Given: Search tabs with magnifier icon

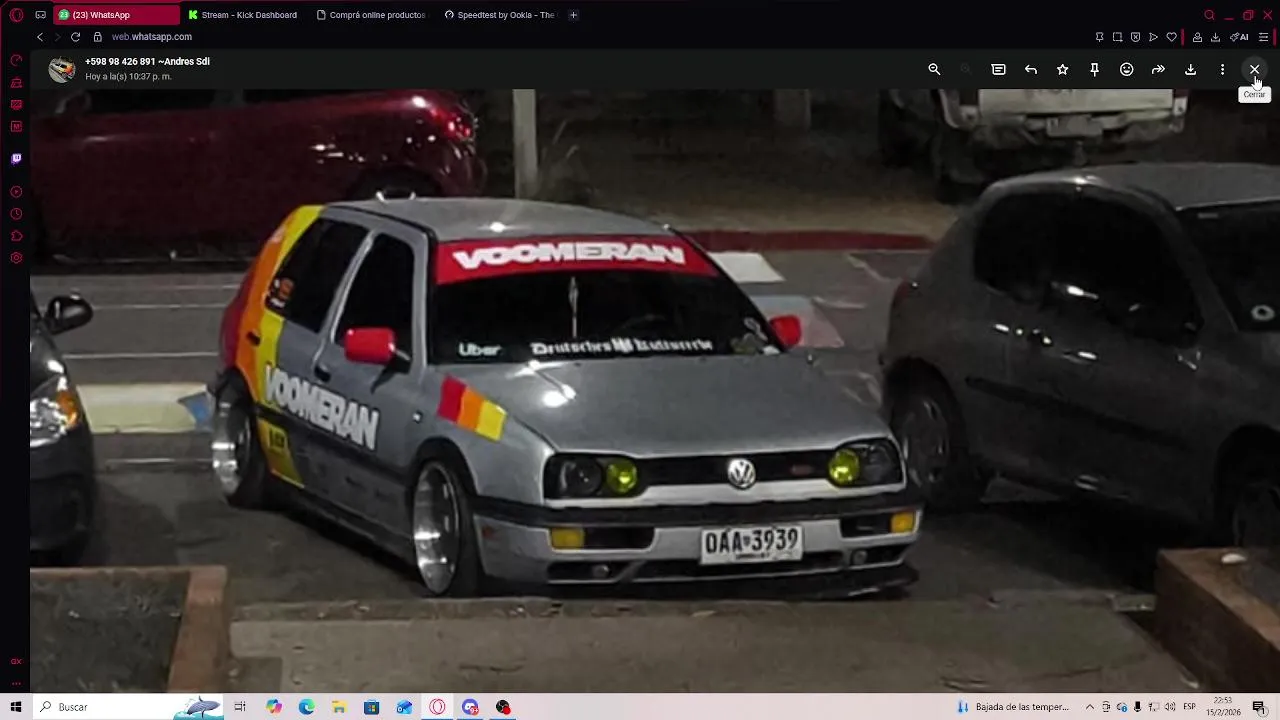Looking at the screenshot, I should (x=1209, y=15).
